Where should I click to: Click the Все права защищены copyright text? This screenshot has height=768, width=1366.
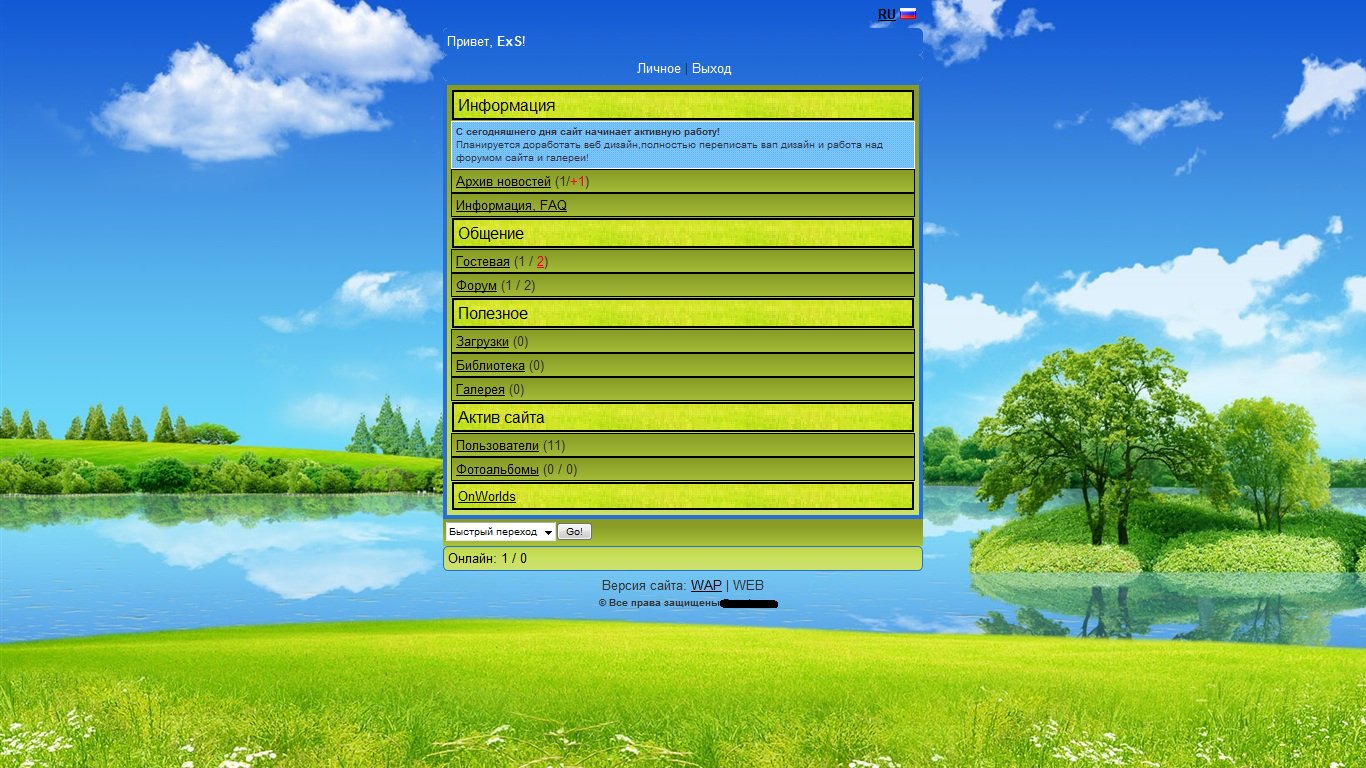pos(659,603)
